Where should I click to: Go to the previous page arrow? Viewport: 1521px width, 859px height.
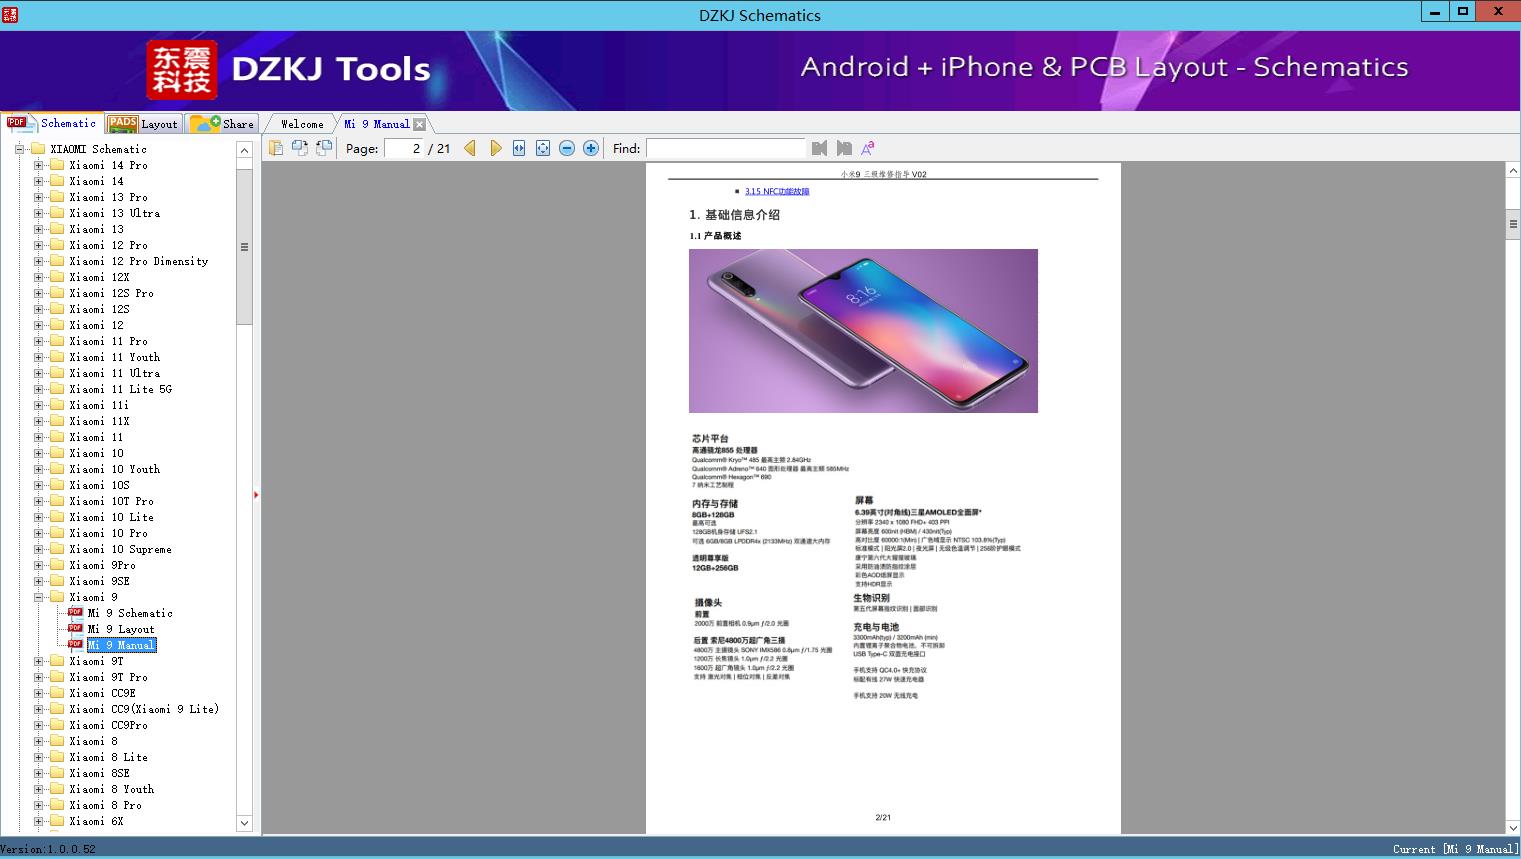pos(470,148)
